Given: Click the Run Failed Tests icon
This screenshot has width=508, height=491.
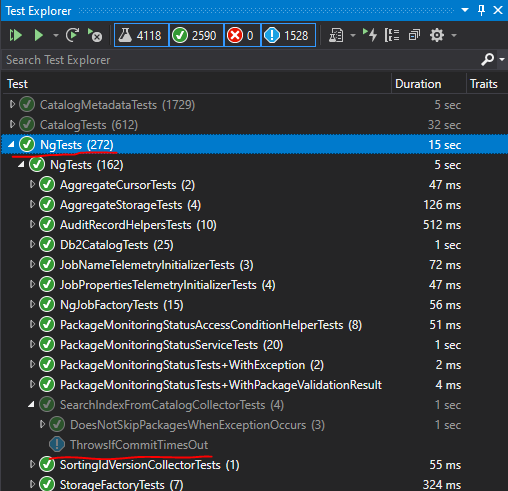Looking at the screenshot, I should [95, 35].
